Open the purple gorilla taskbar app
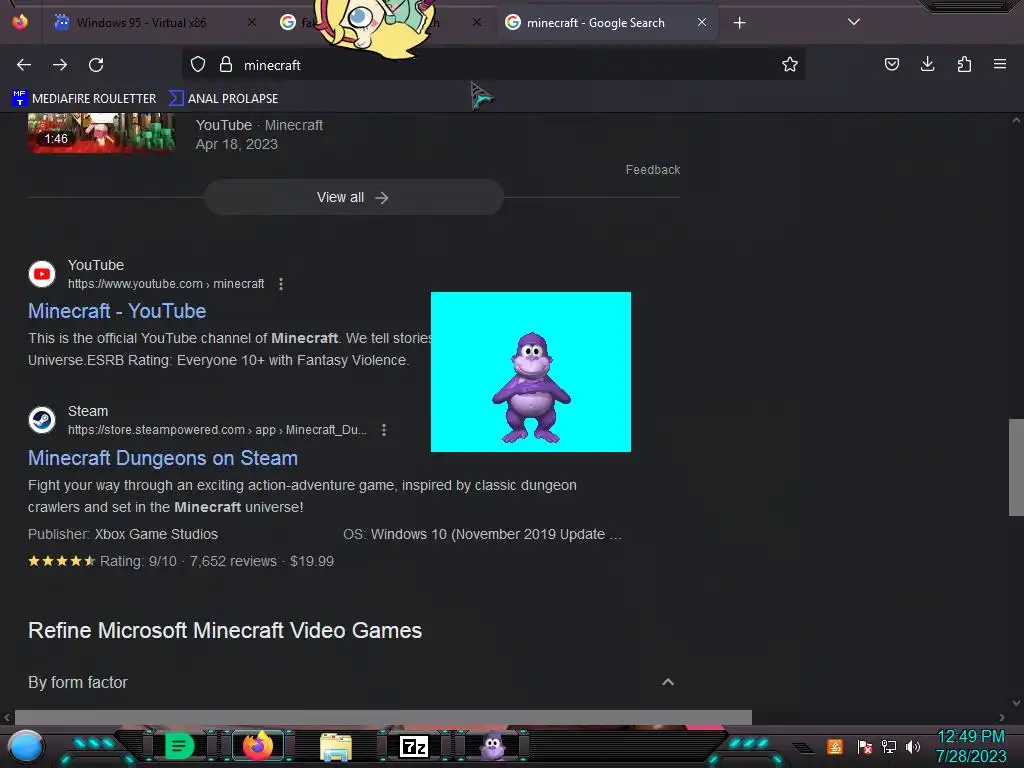 click(x=493, y=746)
